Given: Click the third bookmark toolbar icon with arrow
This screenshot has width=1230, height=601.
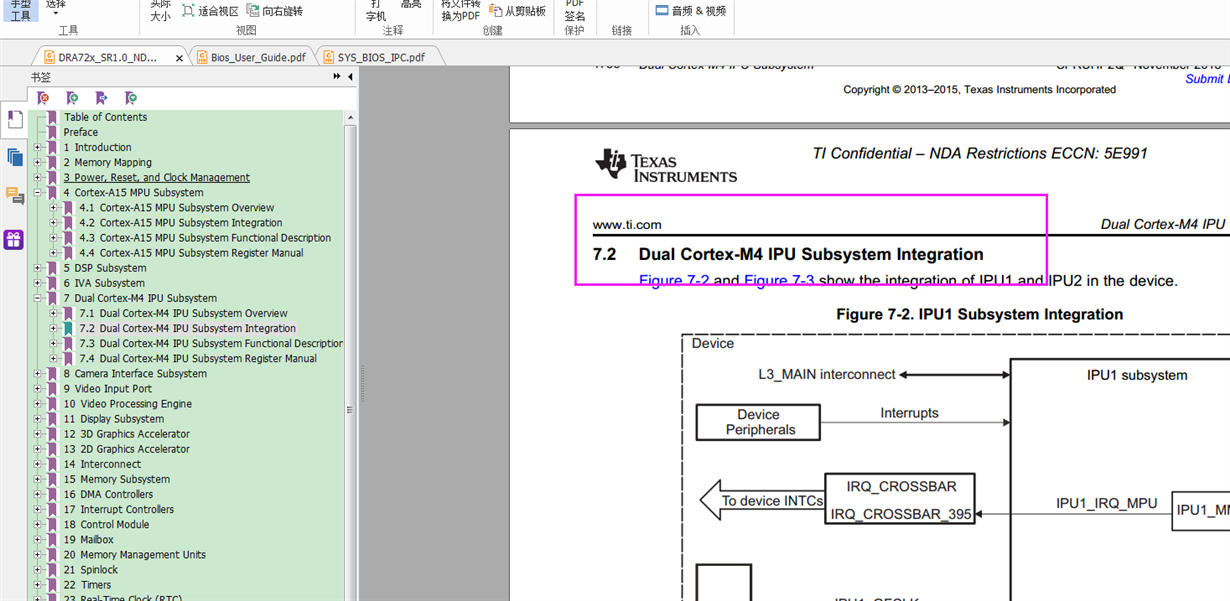Looking at the screenshot, I should click(x=101, y=98).
